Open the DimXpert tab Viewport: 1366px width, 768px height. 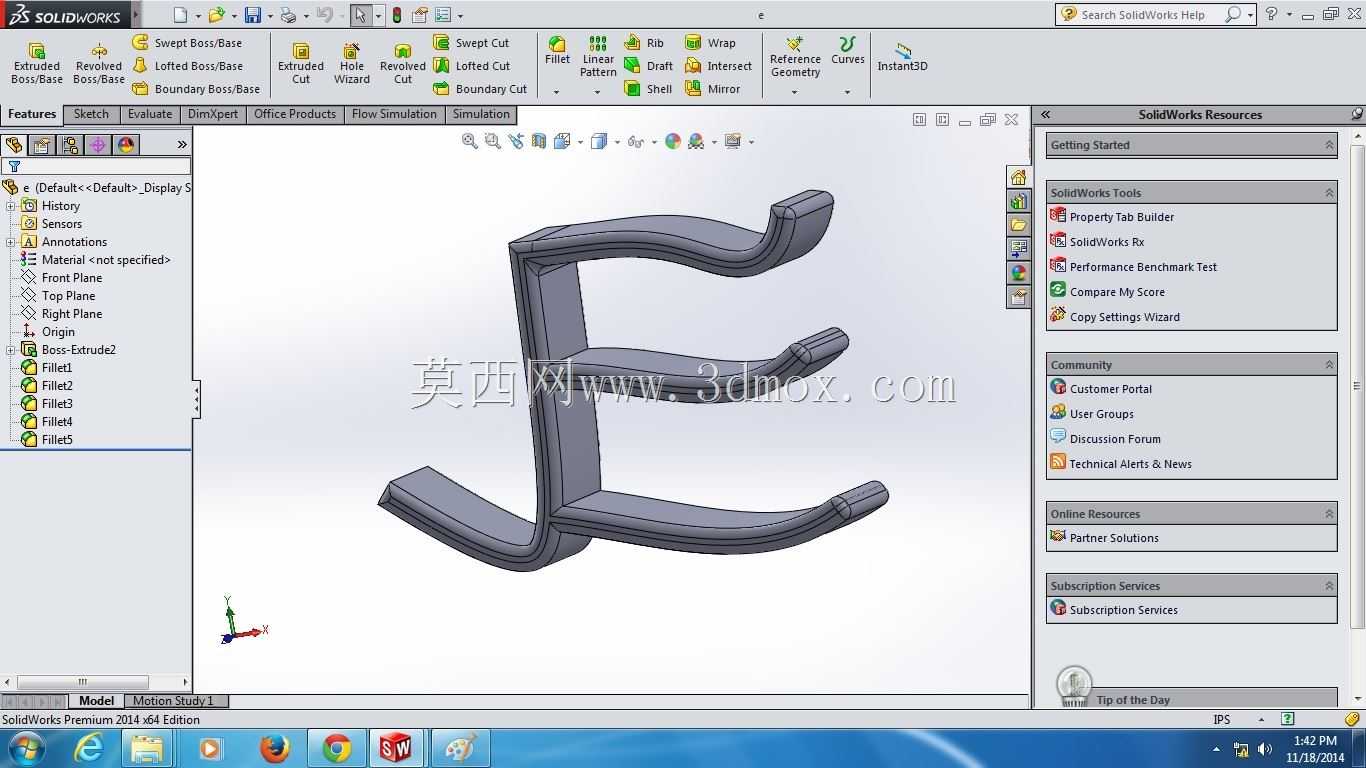click(213, 114)
